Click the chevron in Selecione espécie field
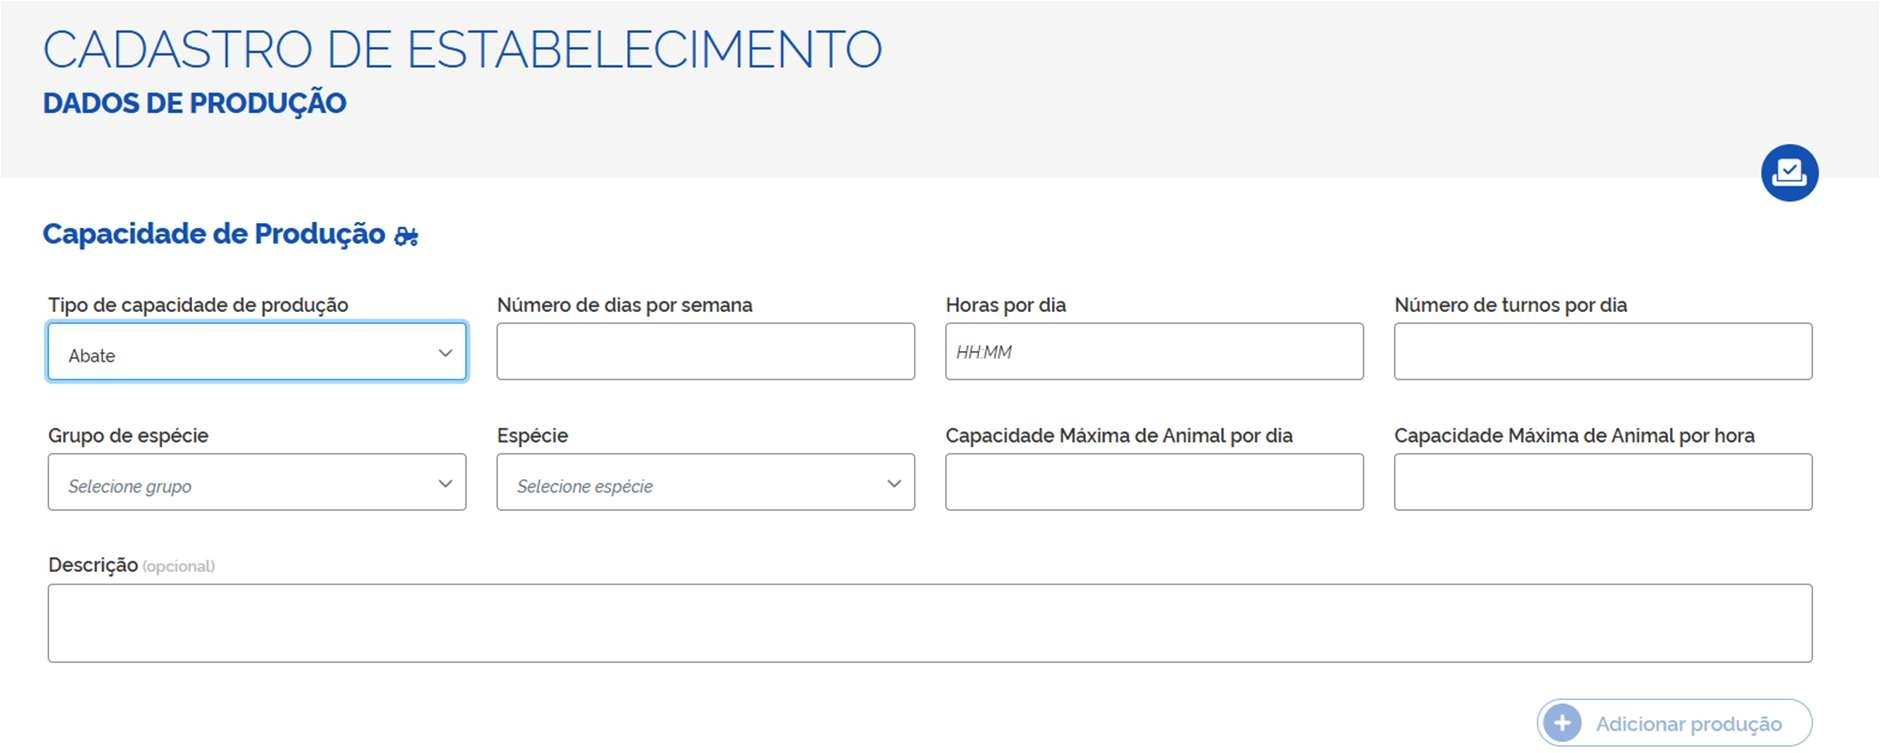The height and width of the screenshot is (753, 1880). pos(894,484)
